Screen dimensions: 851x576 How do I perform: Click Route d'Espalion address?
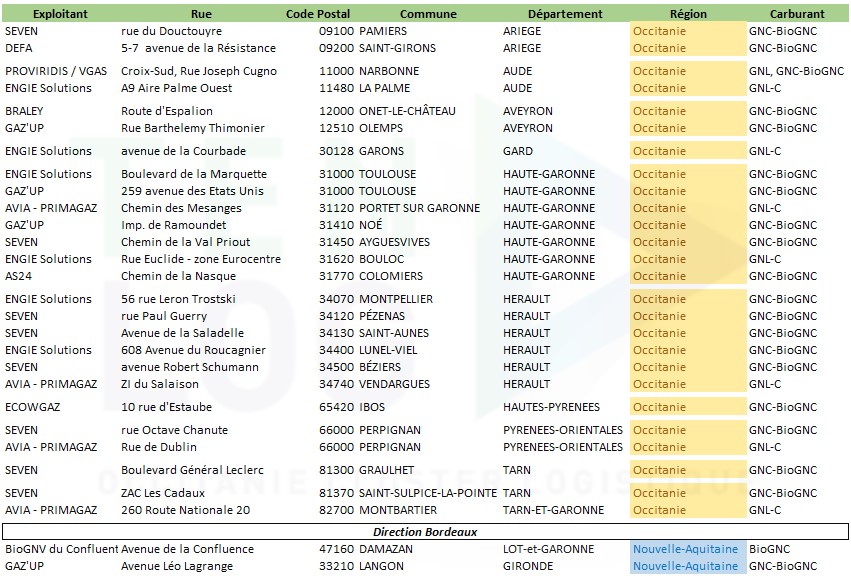[x=167, y=111]
